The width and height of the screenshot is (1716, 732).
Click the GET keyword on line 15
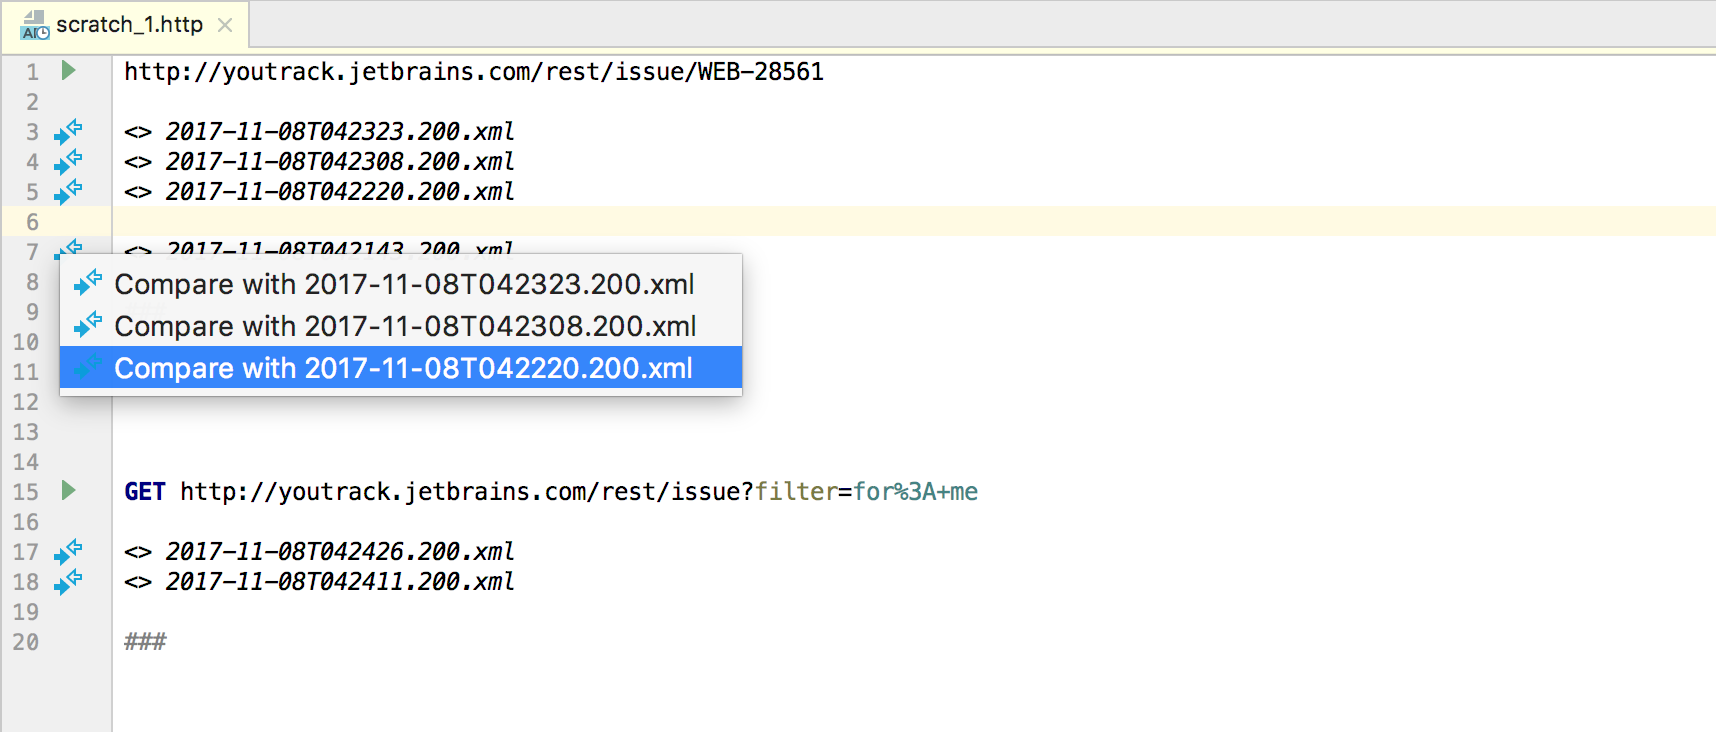pos(145,492)
